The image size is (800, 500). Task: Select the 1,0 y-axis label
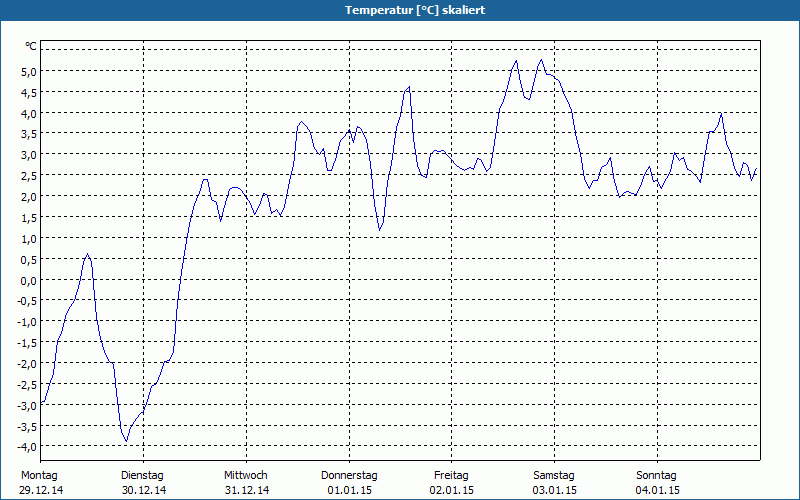click(29, 239)
